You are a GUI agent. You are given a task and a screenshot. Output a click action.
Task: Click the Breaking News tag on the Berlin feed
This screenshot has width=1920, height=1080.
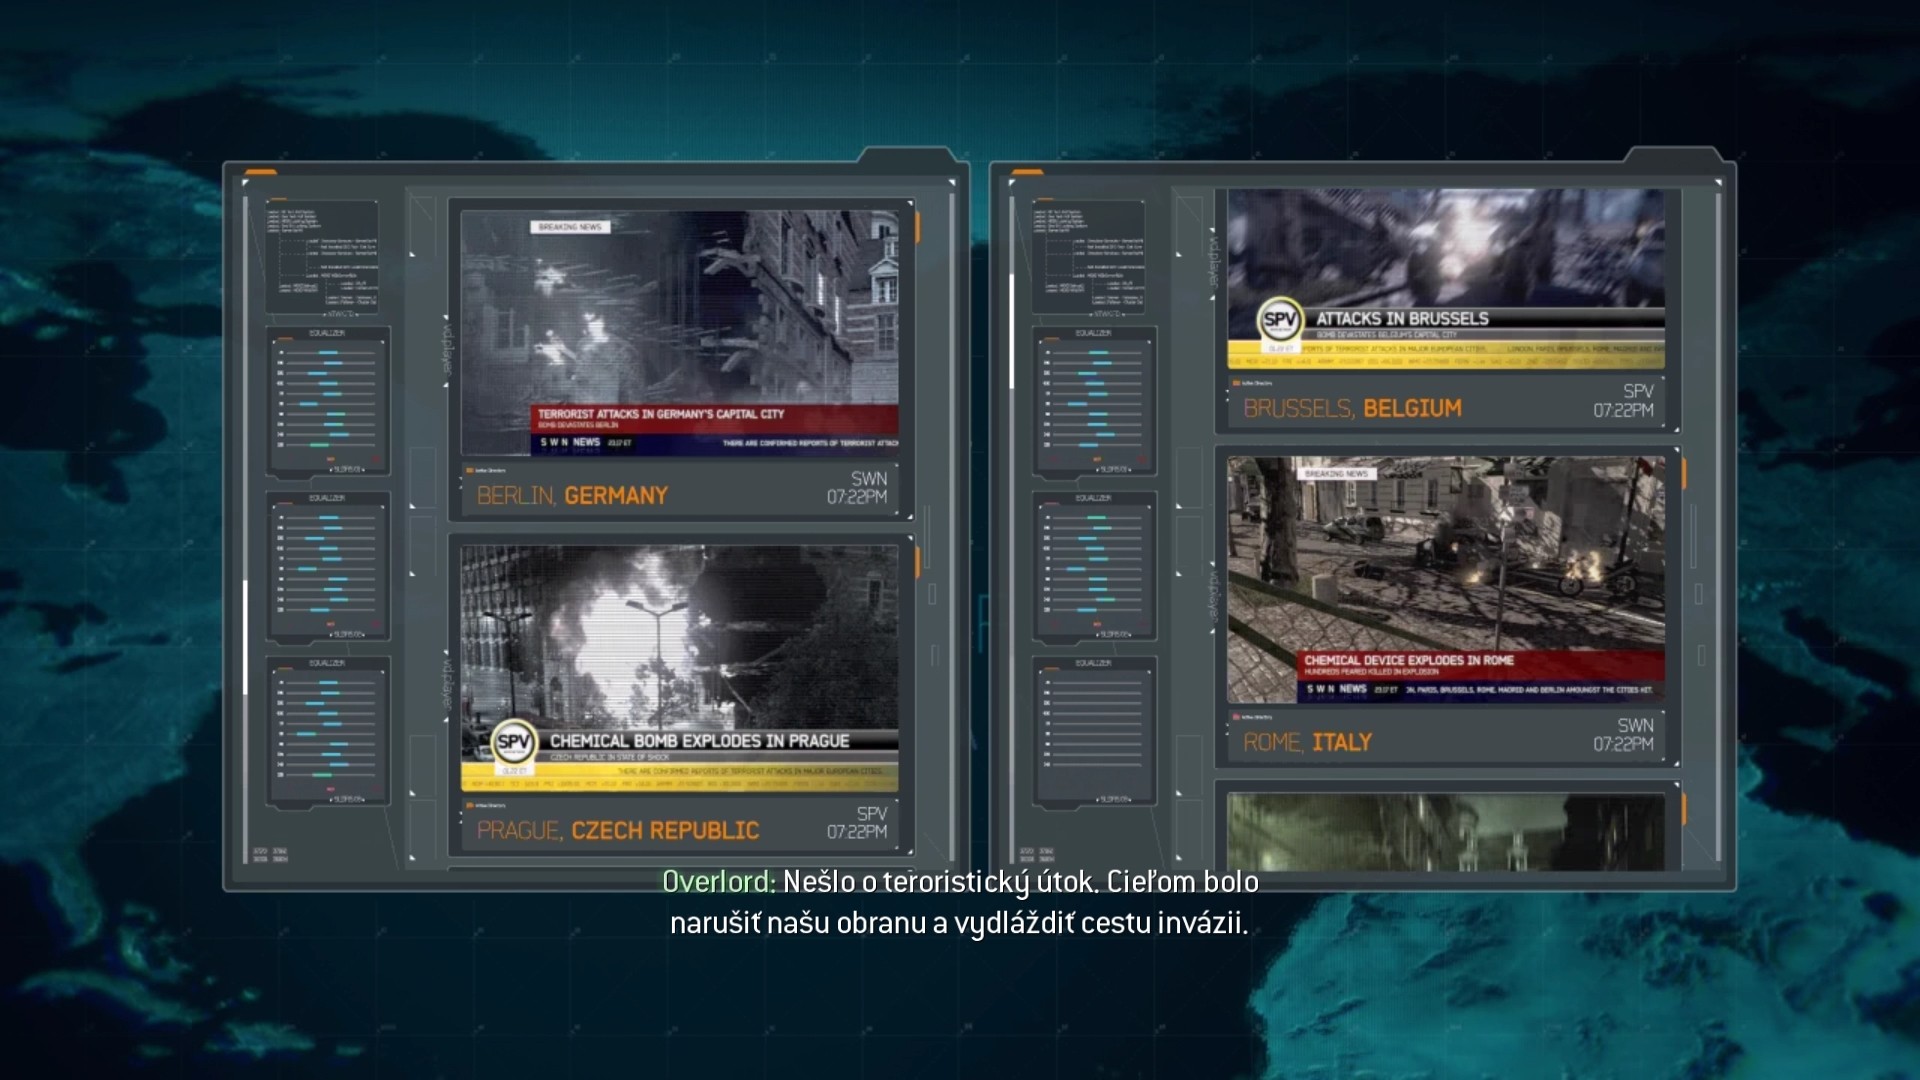pyautogui.click(x=570, y=227)
